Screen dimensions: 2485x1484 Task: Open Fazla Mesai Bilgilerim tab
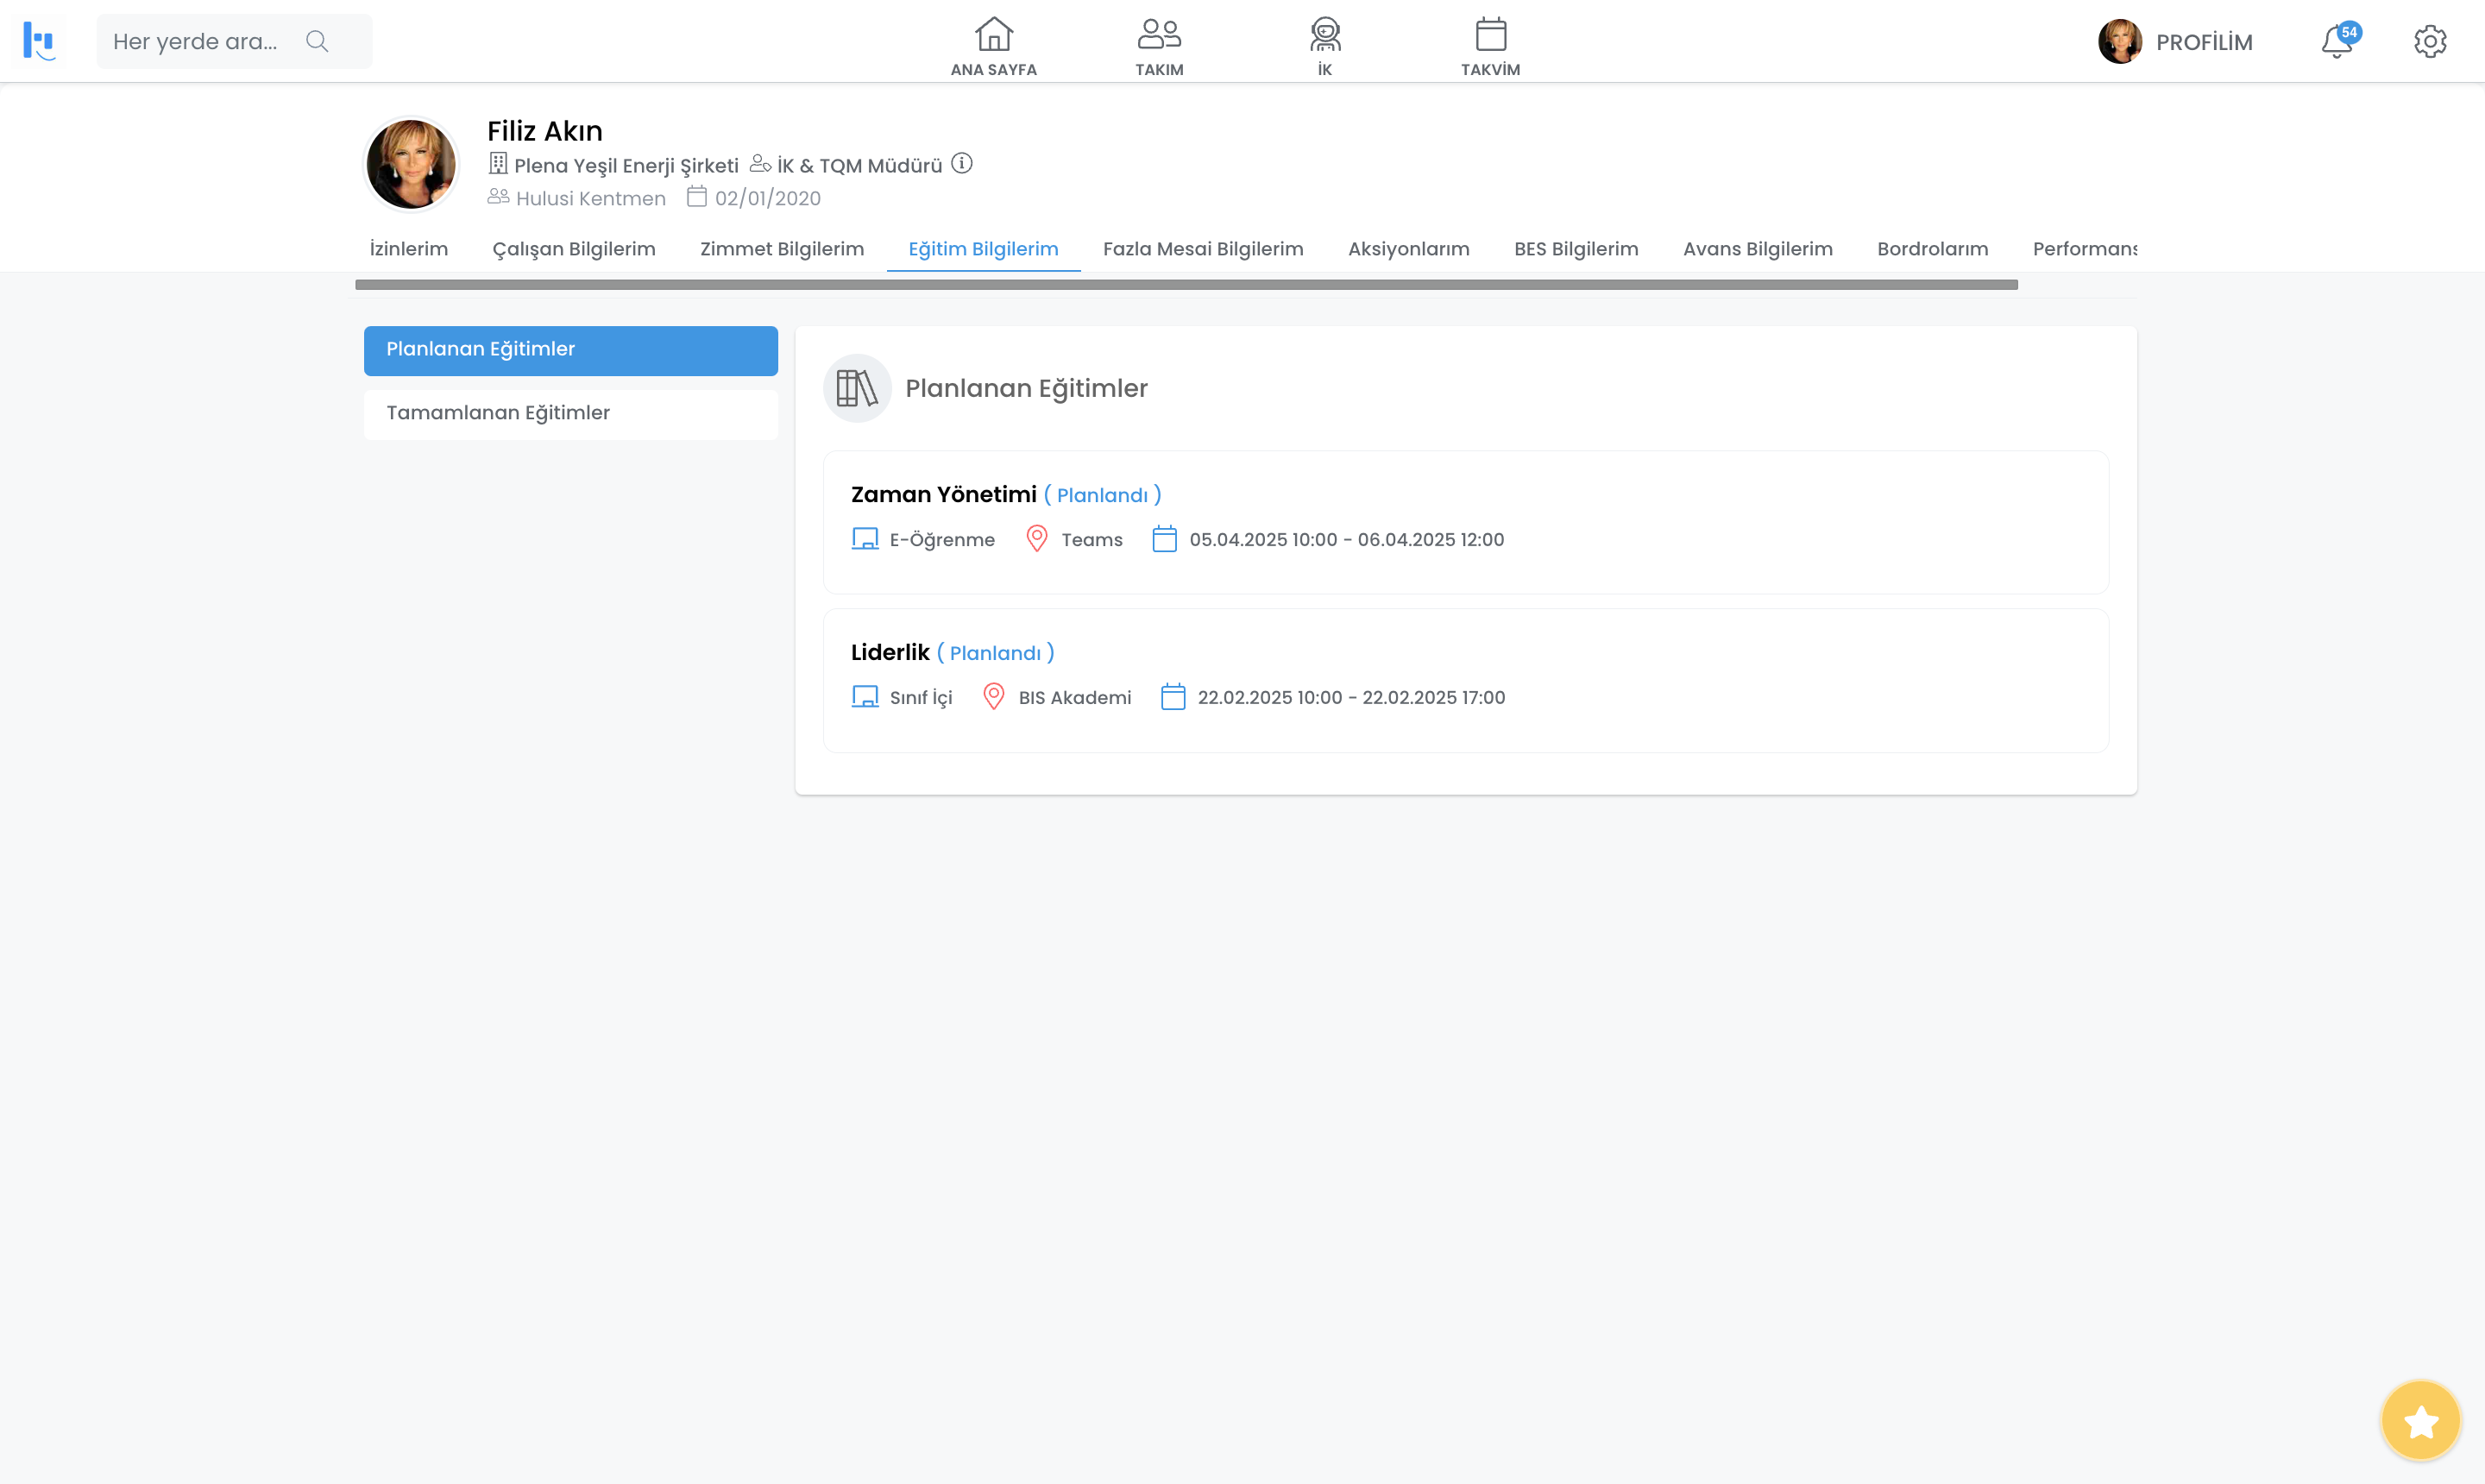click(1202, 249)
